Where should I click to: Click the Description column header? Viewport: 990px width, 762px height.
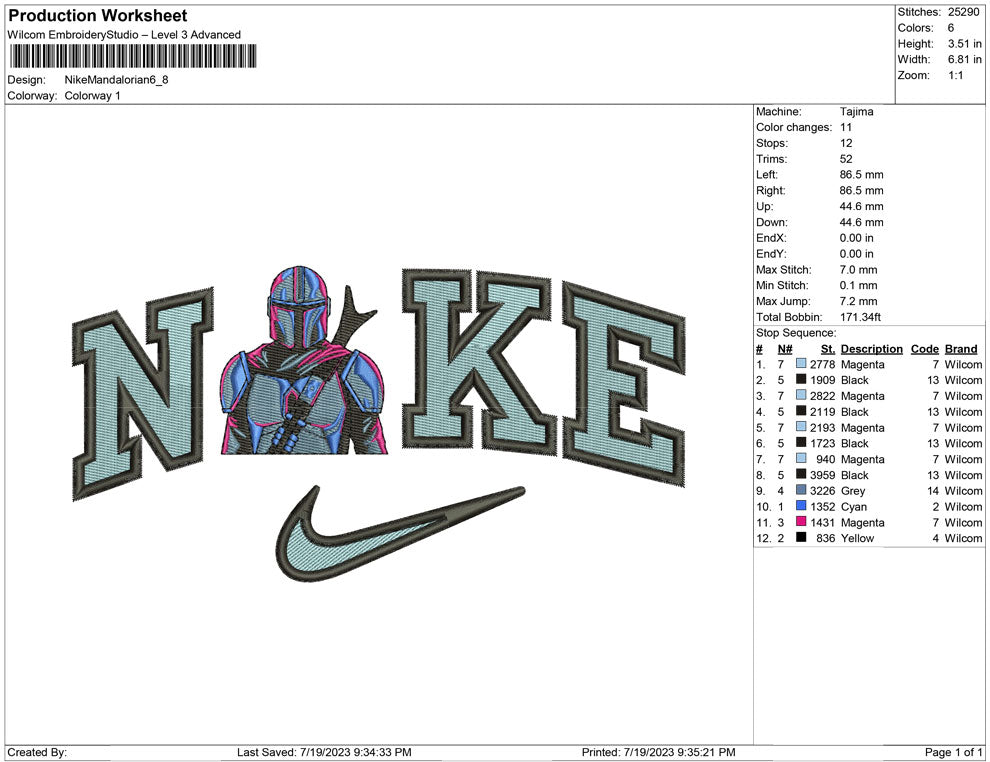coord(871,349)
